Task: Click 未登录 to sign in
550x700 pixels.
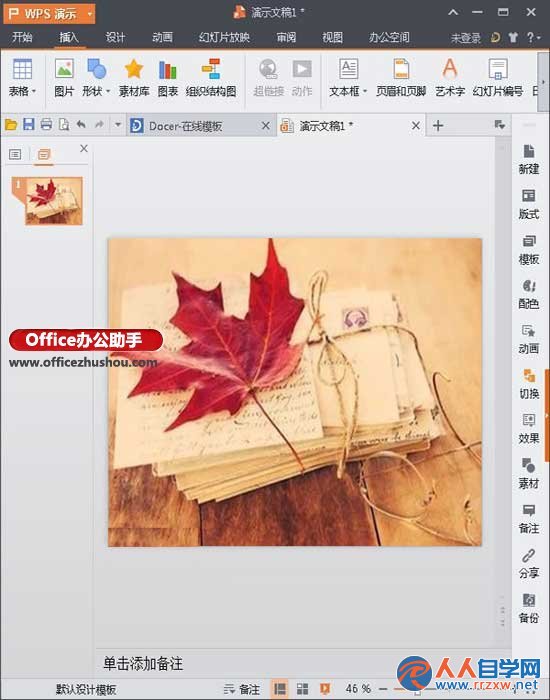Action: 465,38
